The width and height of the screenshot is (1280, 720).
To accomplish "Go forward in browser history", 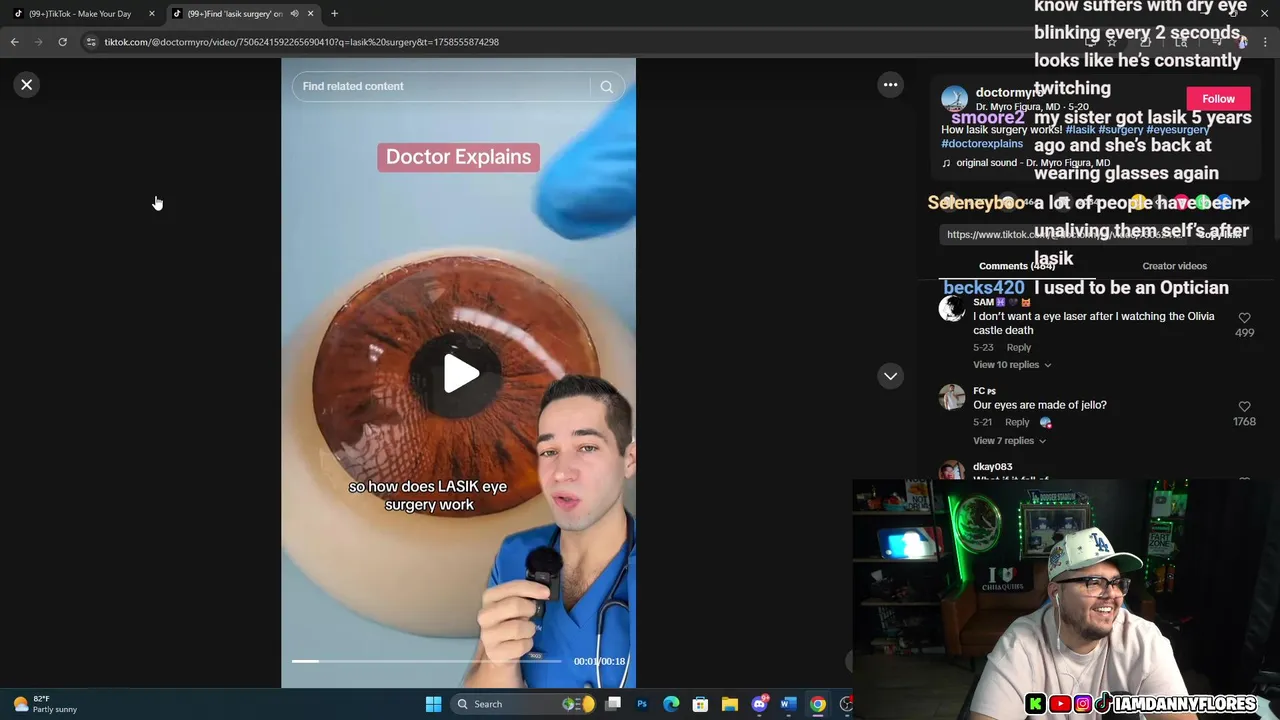I will pyautogui.click(x=38, y=42).
